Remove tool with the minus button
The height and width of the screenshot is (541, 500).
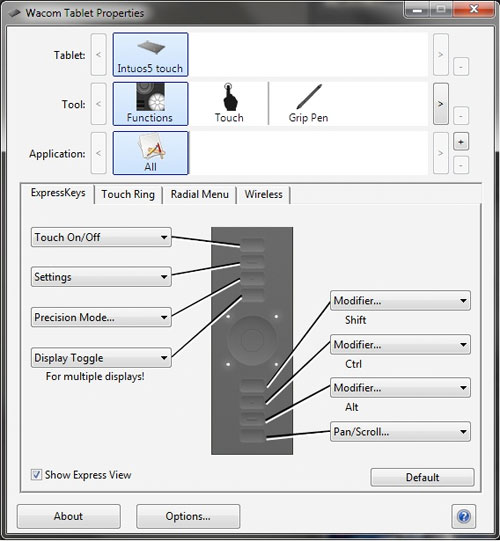[461, 116]
